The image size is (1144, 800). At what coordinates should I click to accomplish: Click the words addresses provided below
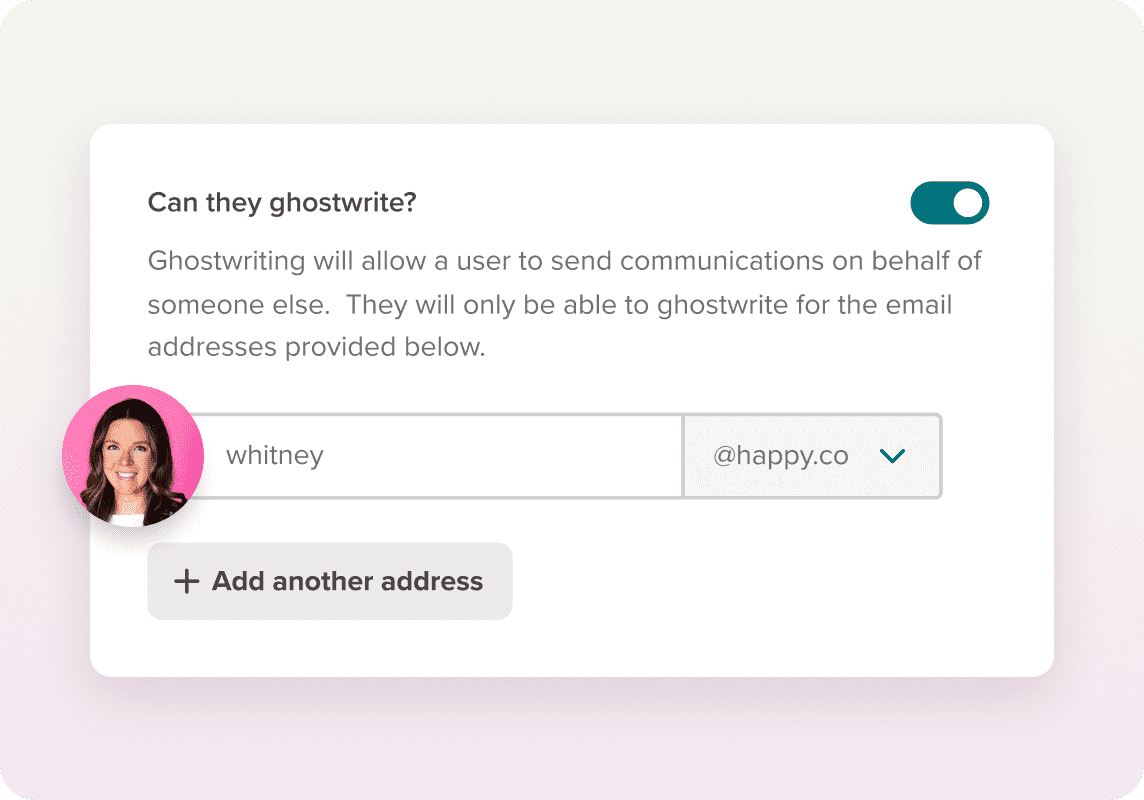pos(316,347)
